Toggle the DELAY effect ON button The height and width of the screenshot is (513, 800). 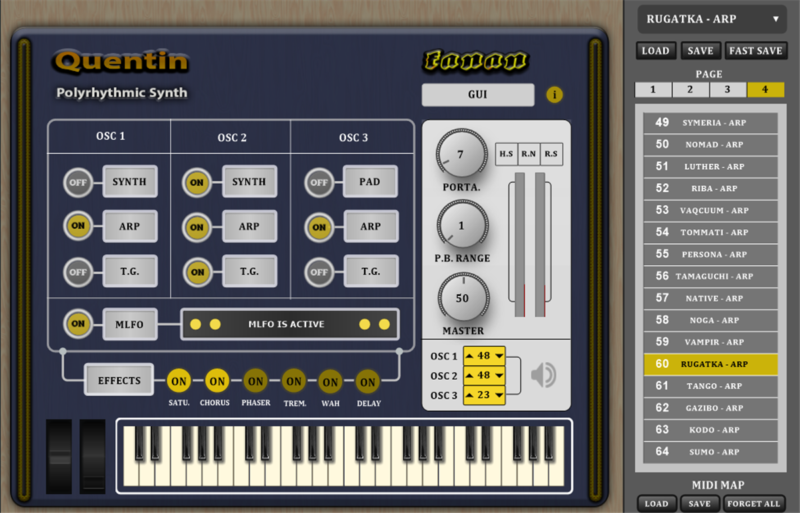[x=368, y=381]
